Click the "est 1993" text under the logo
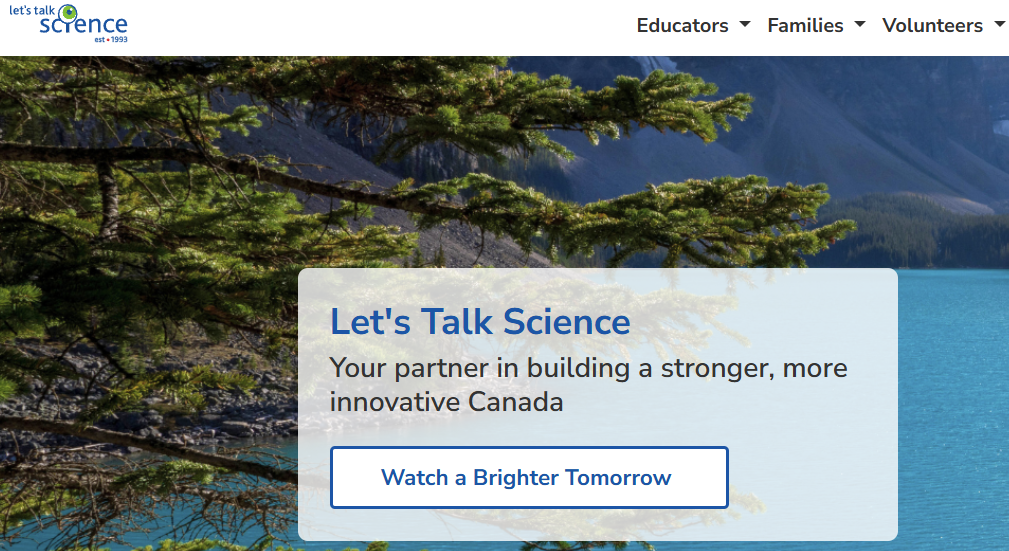This screenshot has width=1009, height=551. point(109,40)
